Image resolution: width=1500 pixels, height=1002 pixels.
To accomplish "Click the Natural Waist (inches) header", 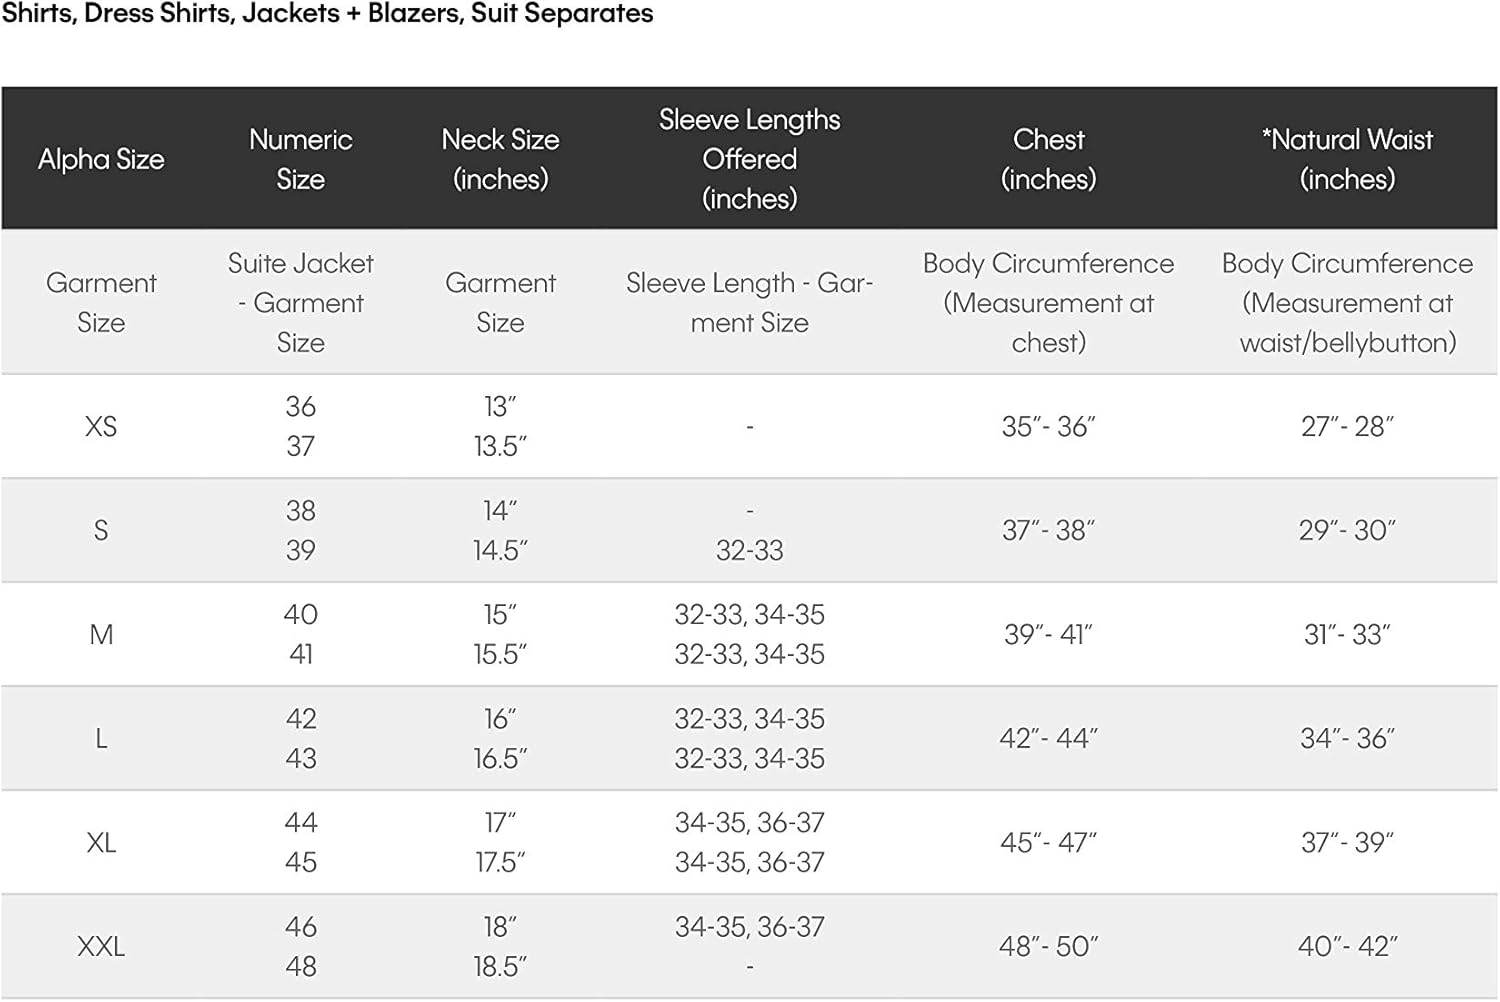I will [1347, 159].
